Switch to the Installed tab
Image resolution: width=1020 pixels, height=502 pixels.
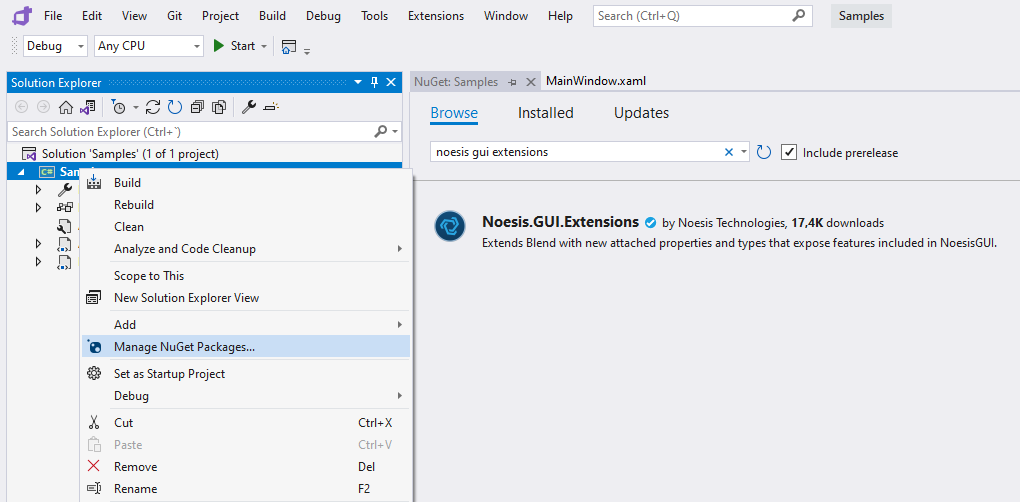545,113
